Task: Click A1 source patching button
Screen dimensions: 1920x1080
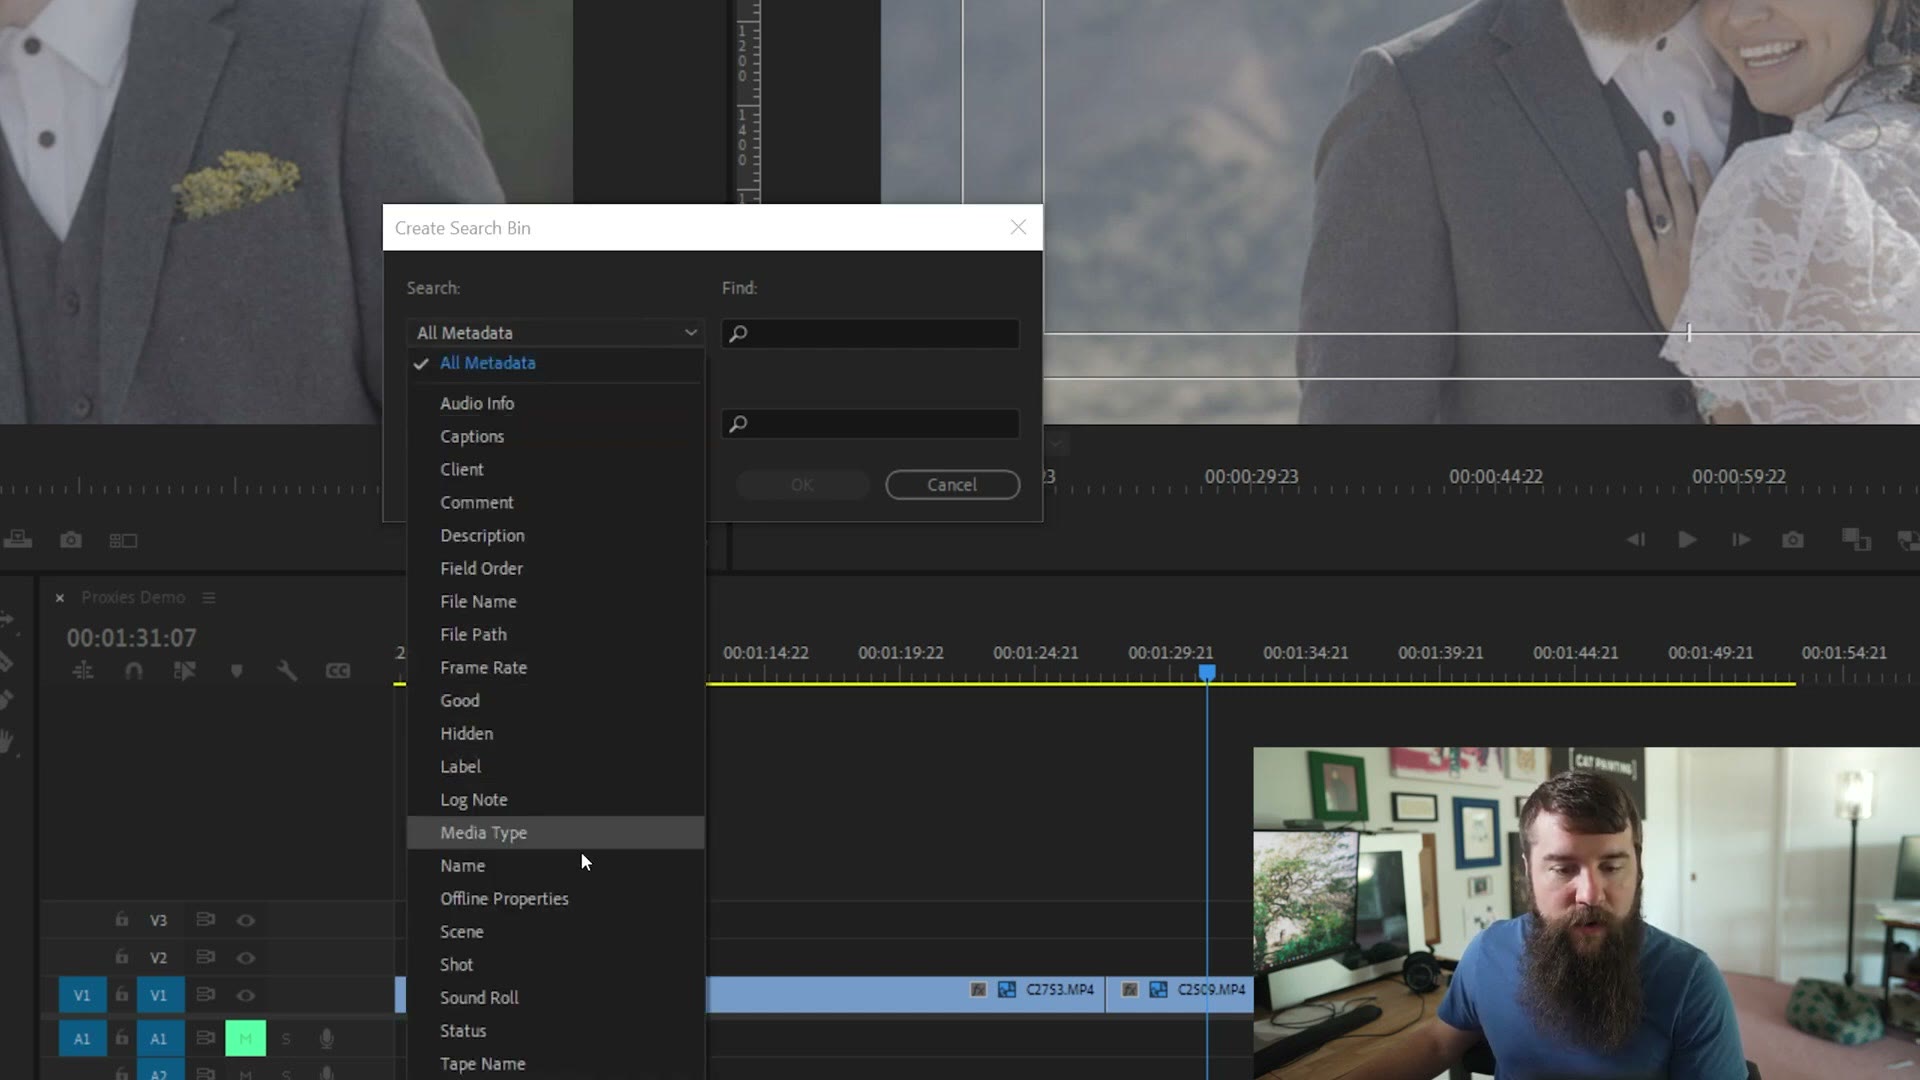Action: (82, 1039)
